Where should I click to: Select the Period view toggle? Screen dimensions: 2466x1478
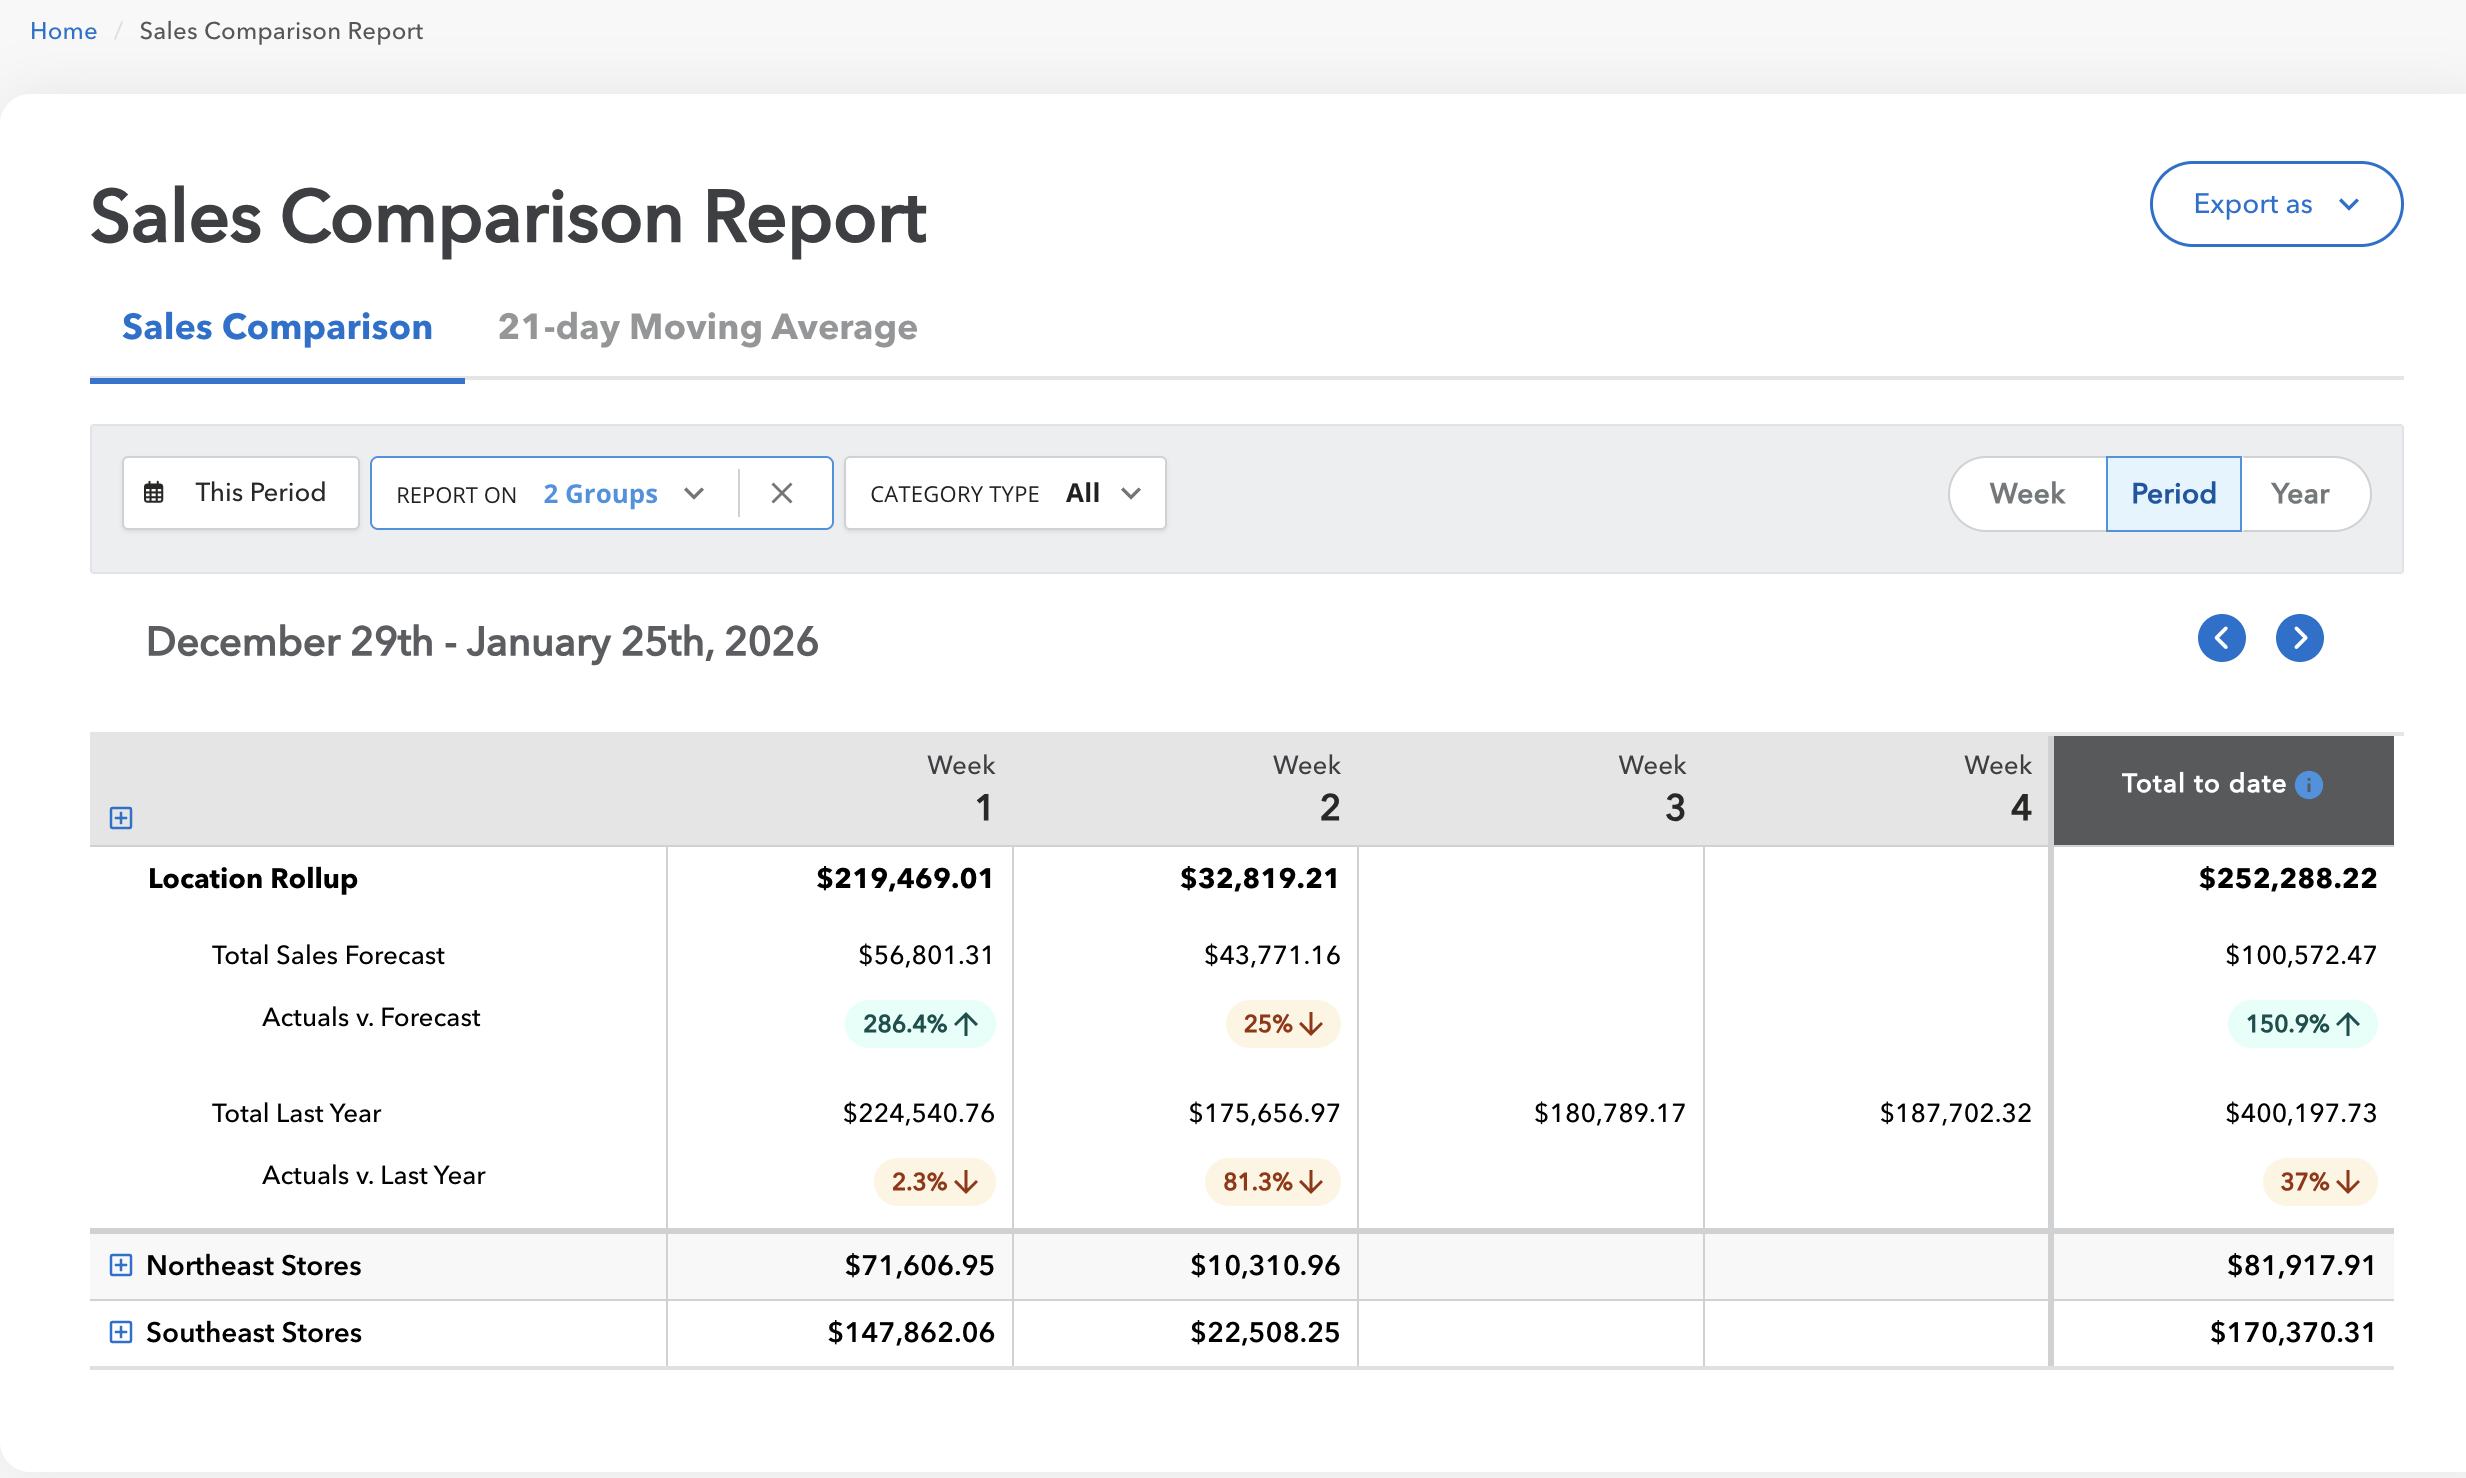click(x=2173, y=493)
